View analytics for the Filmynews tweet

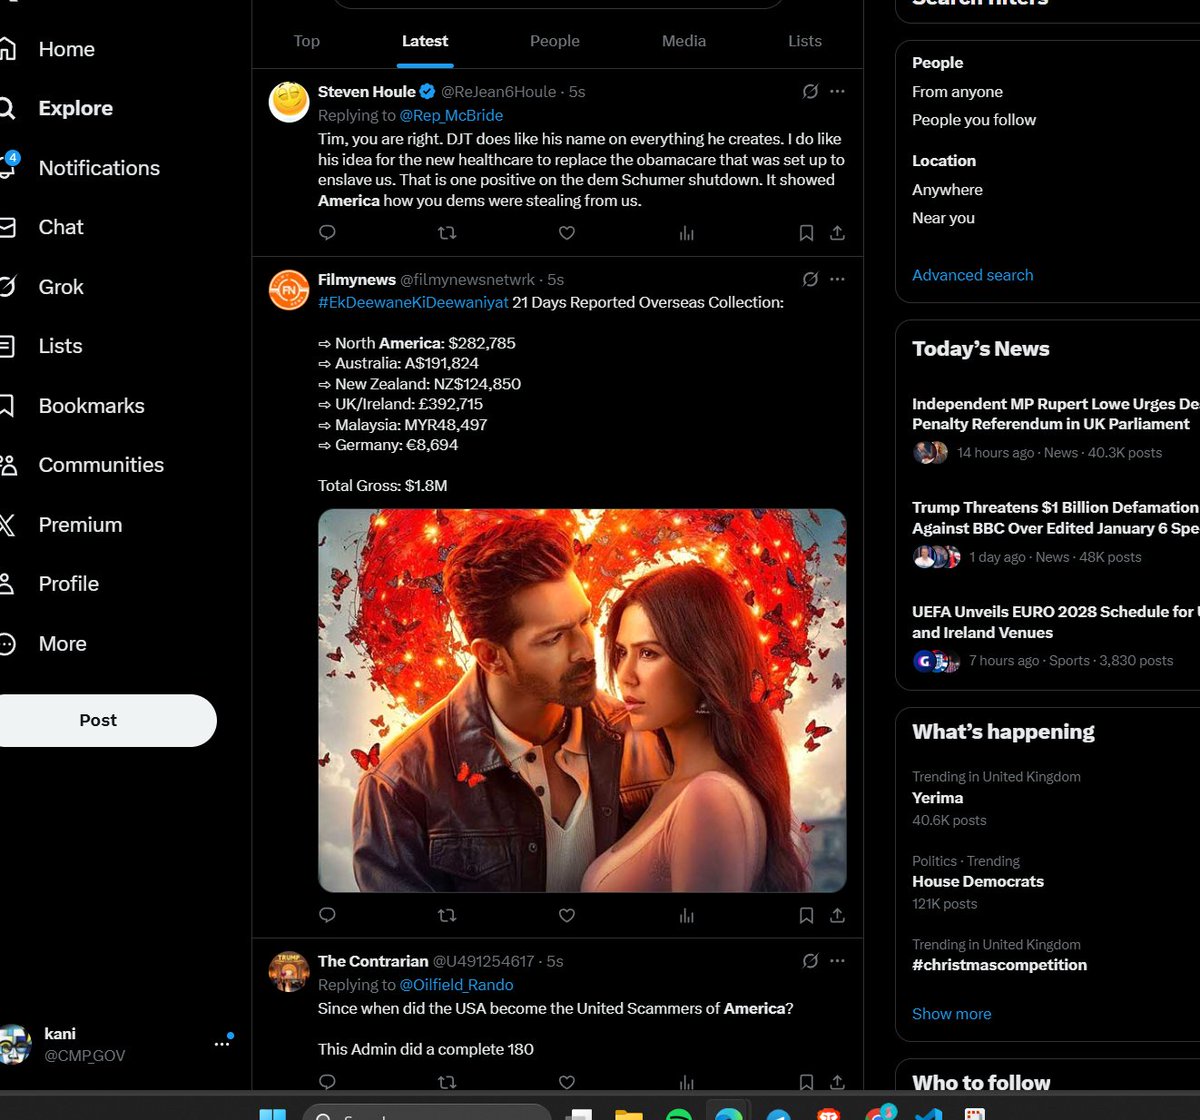(687, 915)
